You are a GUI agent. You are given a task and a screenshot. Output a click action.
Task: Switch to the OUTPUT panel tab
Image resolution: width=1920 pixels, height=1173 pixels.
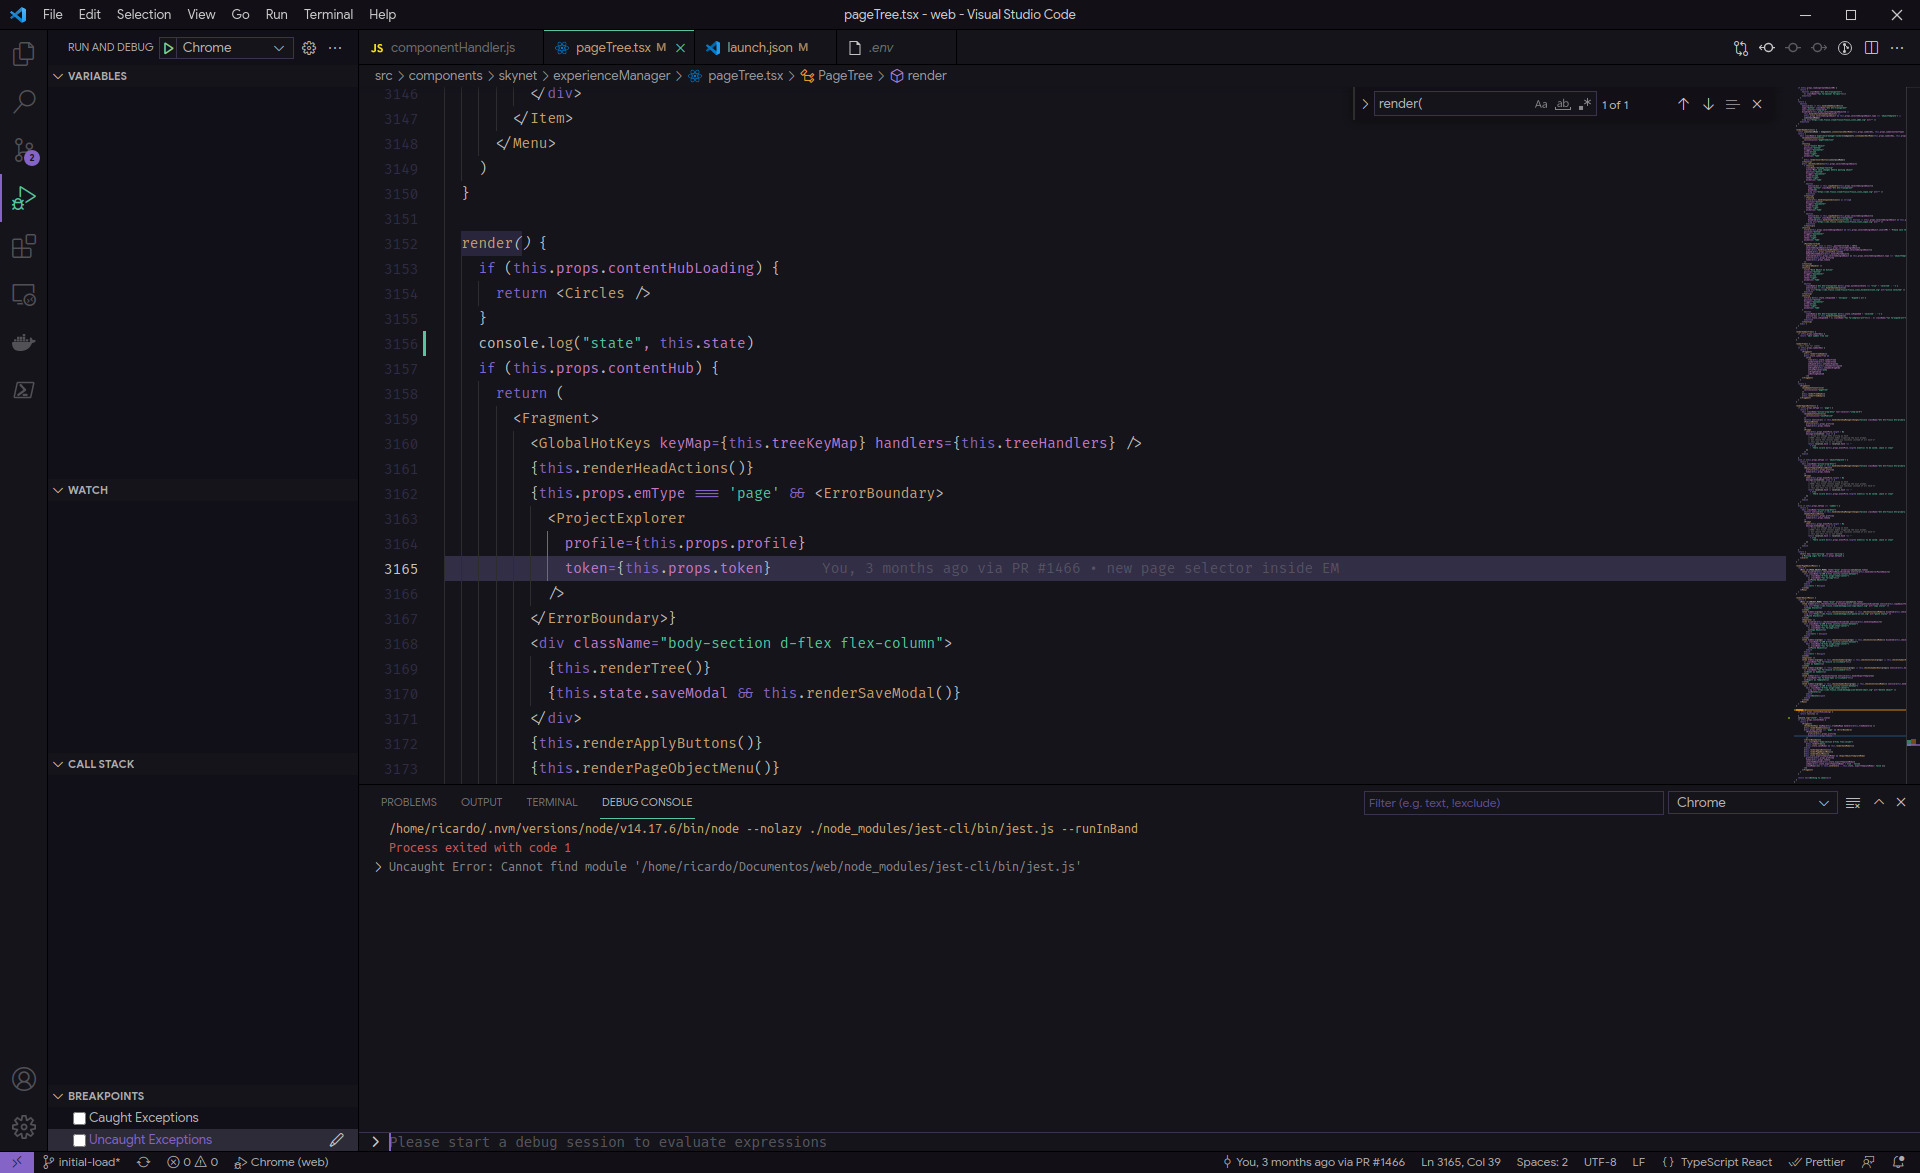(481, 803)
